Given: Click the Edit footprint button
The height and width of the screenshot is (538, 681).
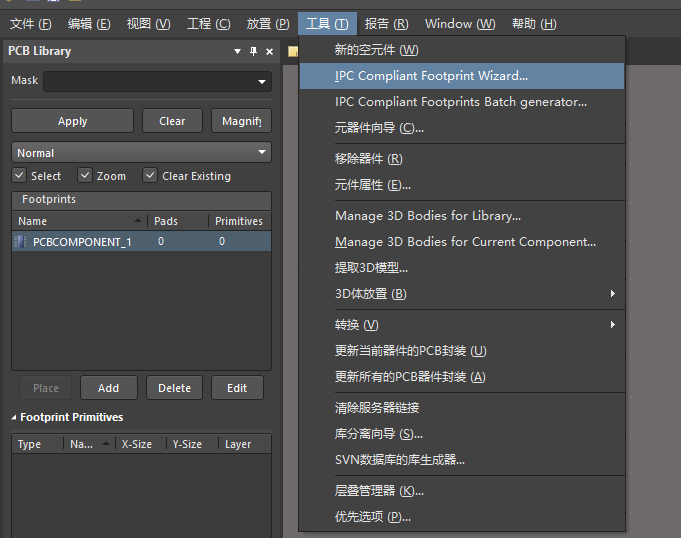Looking at the screenshot, I should pyautogui.click(x=237, y=388).
